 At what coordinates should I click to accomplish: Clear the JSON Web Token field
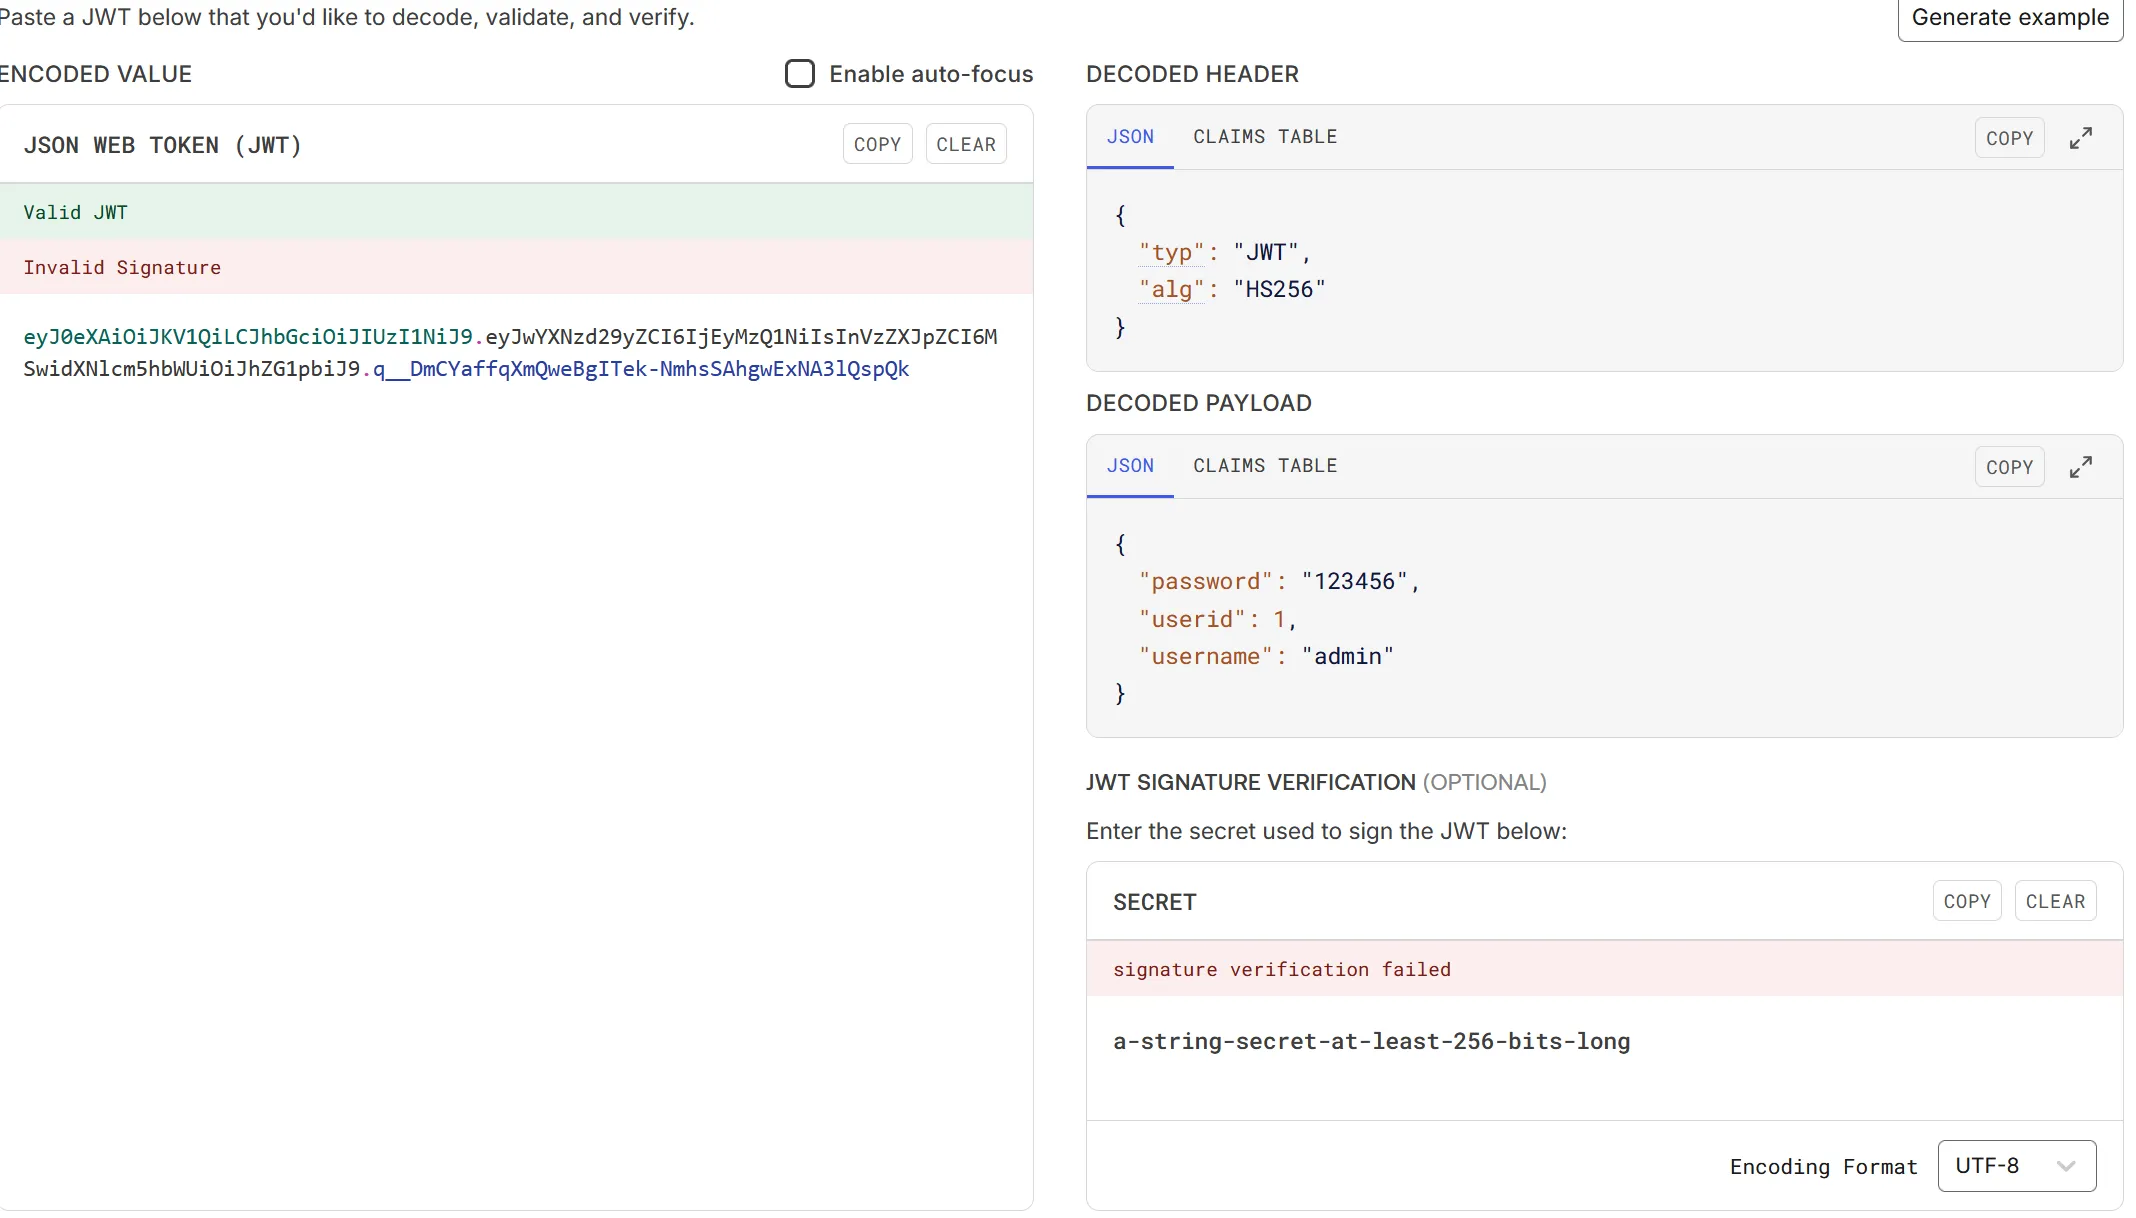[965, 144]
